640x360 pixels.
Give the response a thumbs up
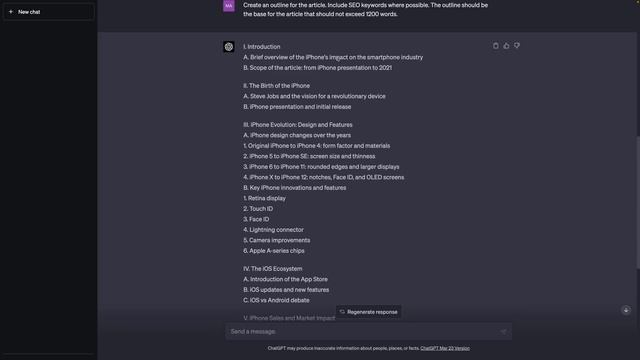click(x=506, y=46)
